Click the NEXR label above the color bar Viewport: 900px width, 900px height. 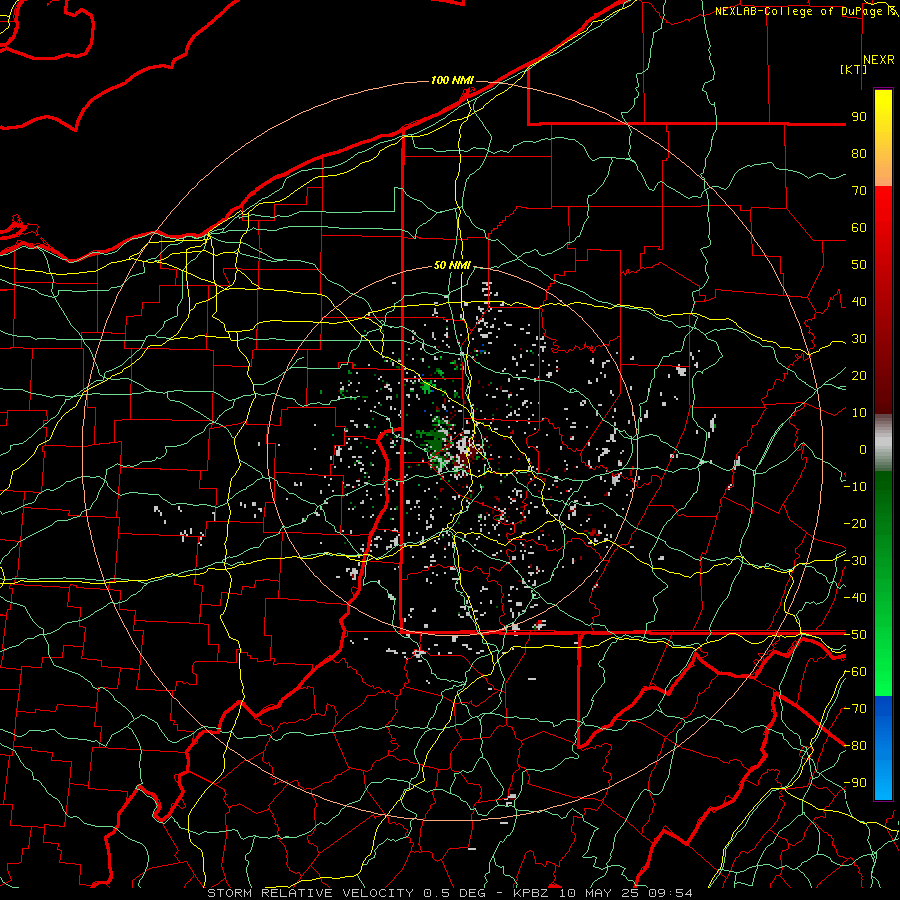pos(879,60)
